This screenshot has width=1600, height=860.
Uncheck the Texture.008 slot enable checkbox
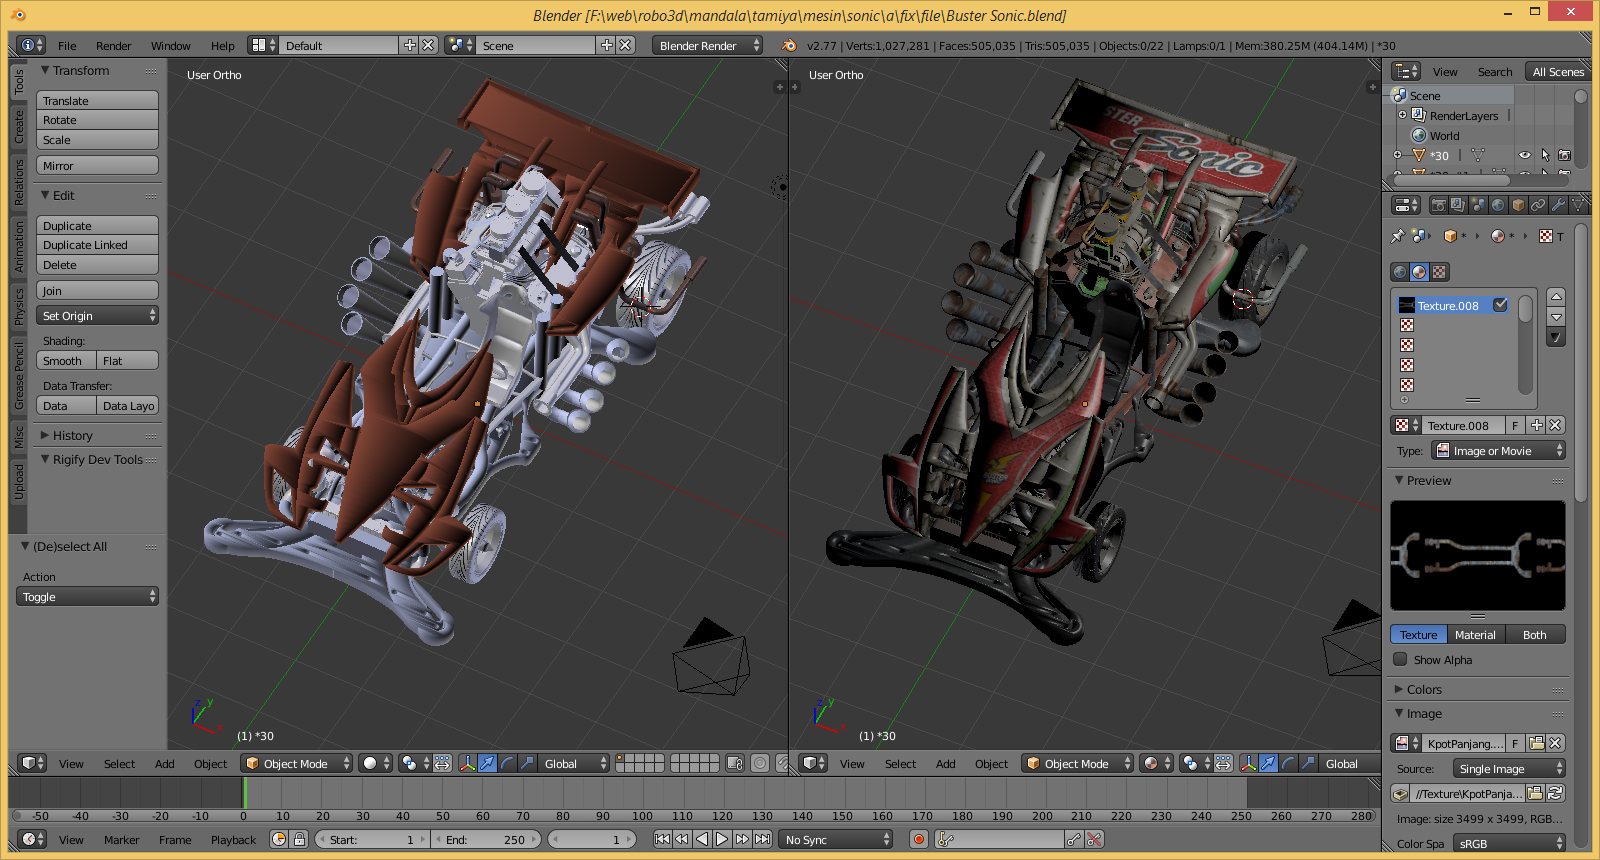1500,305
